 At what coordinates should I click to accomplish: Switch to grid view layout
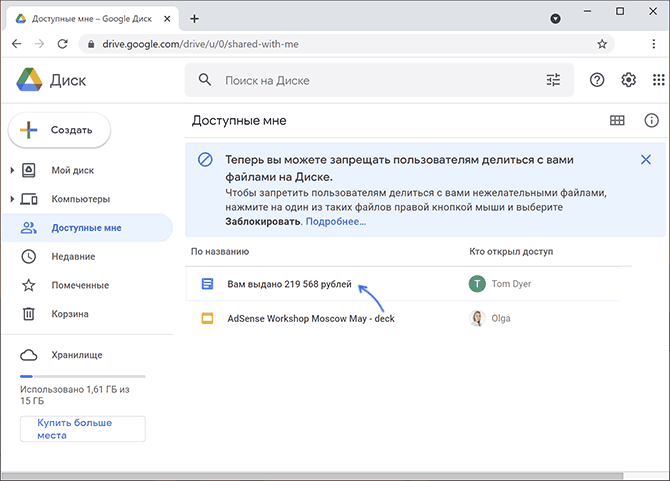617,120
